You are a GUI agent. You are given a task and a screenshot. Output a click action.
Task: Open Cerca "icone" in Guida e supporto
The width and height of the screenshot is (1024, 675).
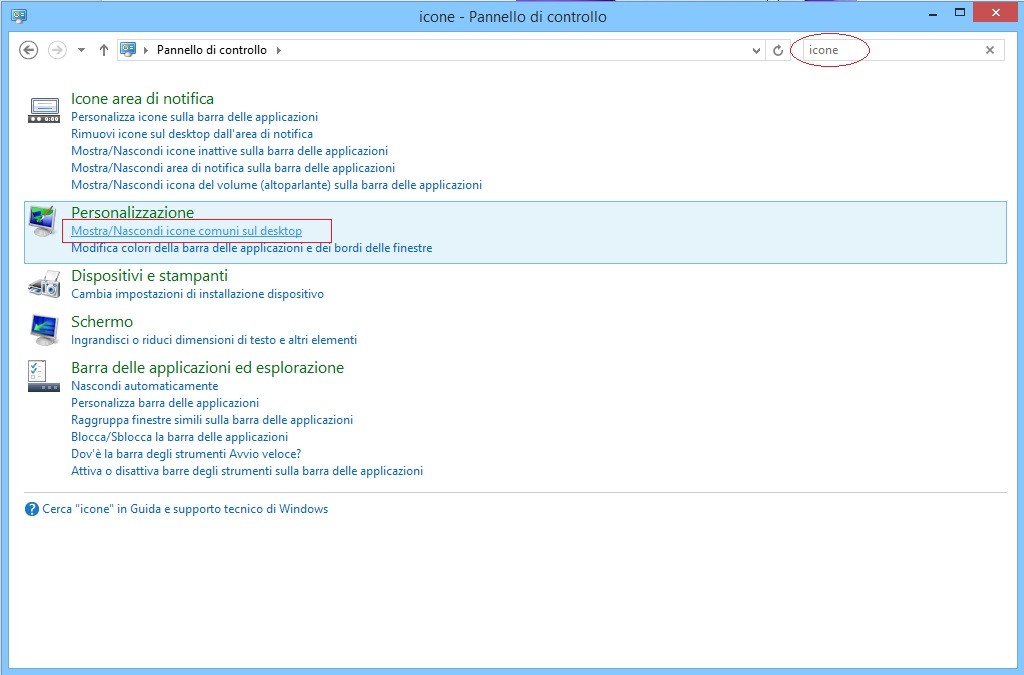(x=185, y=509)
